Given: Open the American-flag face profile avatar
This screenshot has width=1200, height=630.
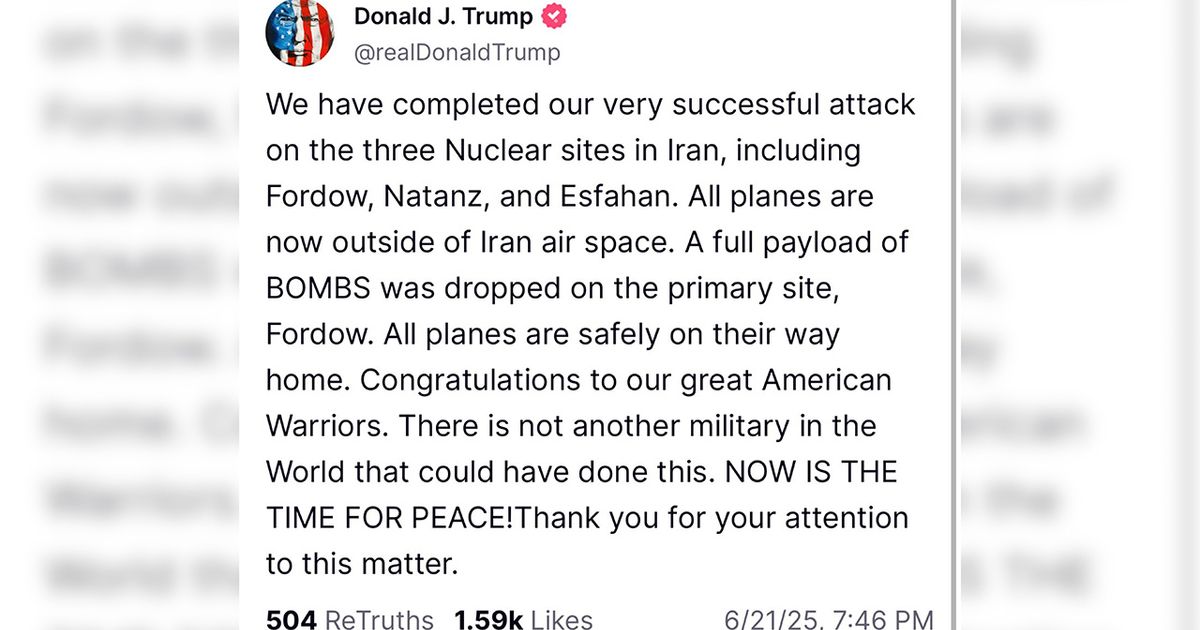Looking at the screenshot, I should point(300,33).
